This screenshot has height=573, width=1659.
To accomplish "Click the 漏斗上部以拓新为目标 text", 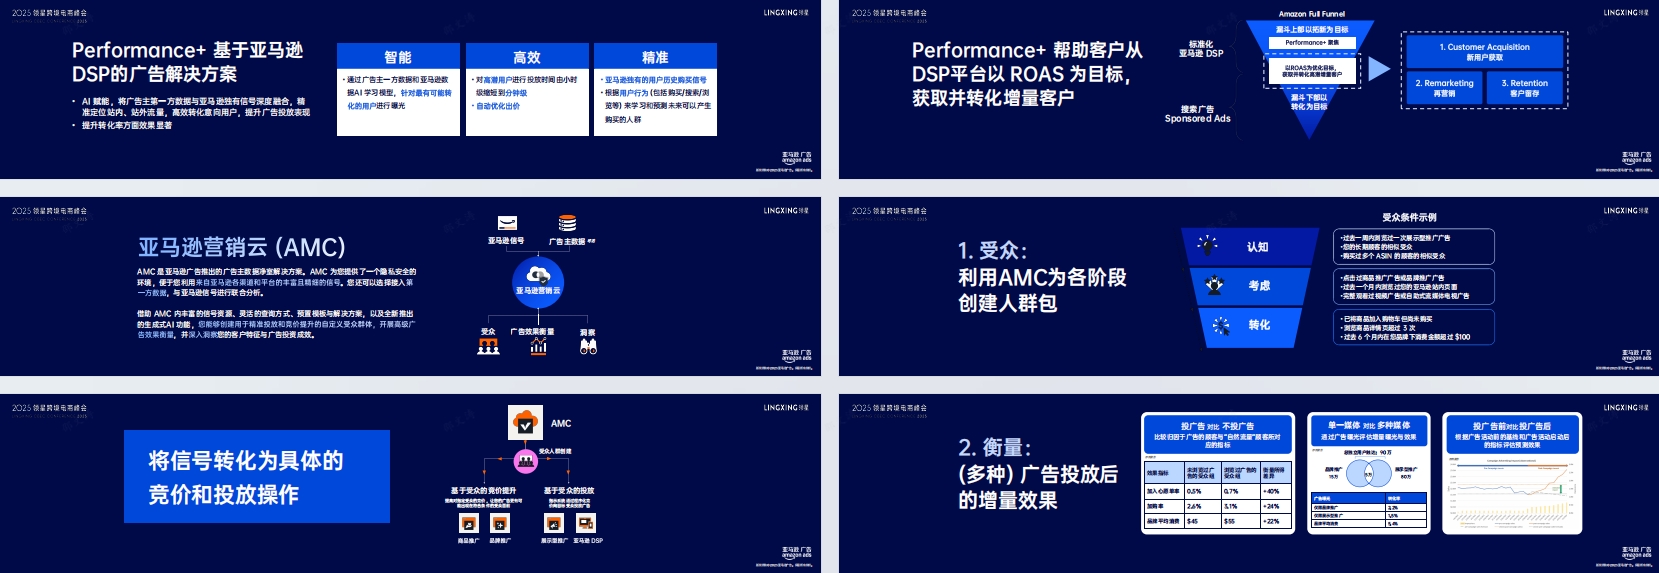I will pos(1311,30).
